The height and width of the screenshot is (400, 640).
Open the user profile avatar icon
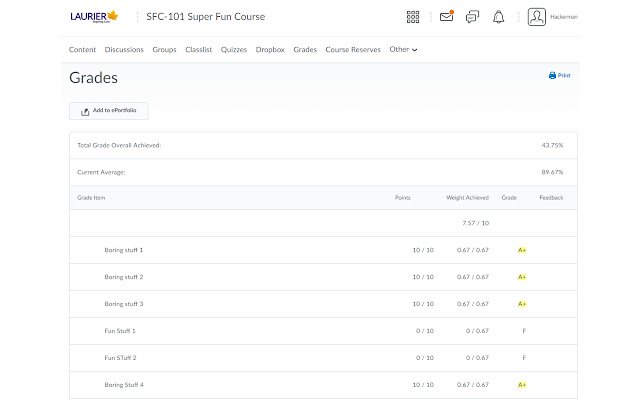coord(536,17)
